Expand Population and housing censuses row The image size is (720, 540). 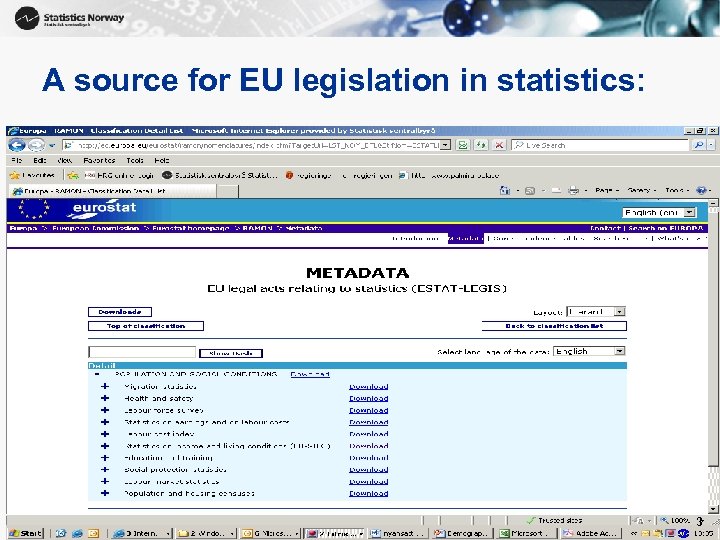pos(105,493)
